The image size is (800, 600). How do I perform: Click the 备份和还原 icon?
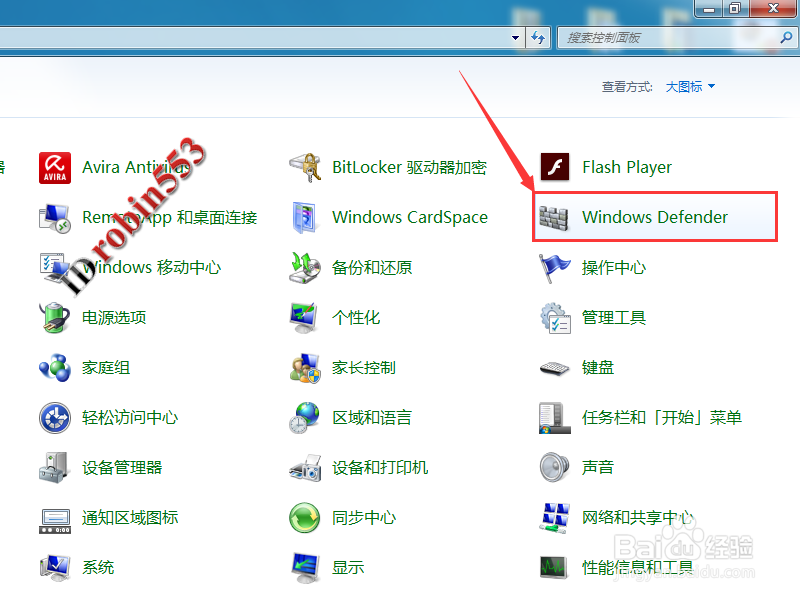(305, 267)
